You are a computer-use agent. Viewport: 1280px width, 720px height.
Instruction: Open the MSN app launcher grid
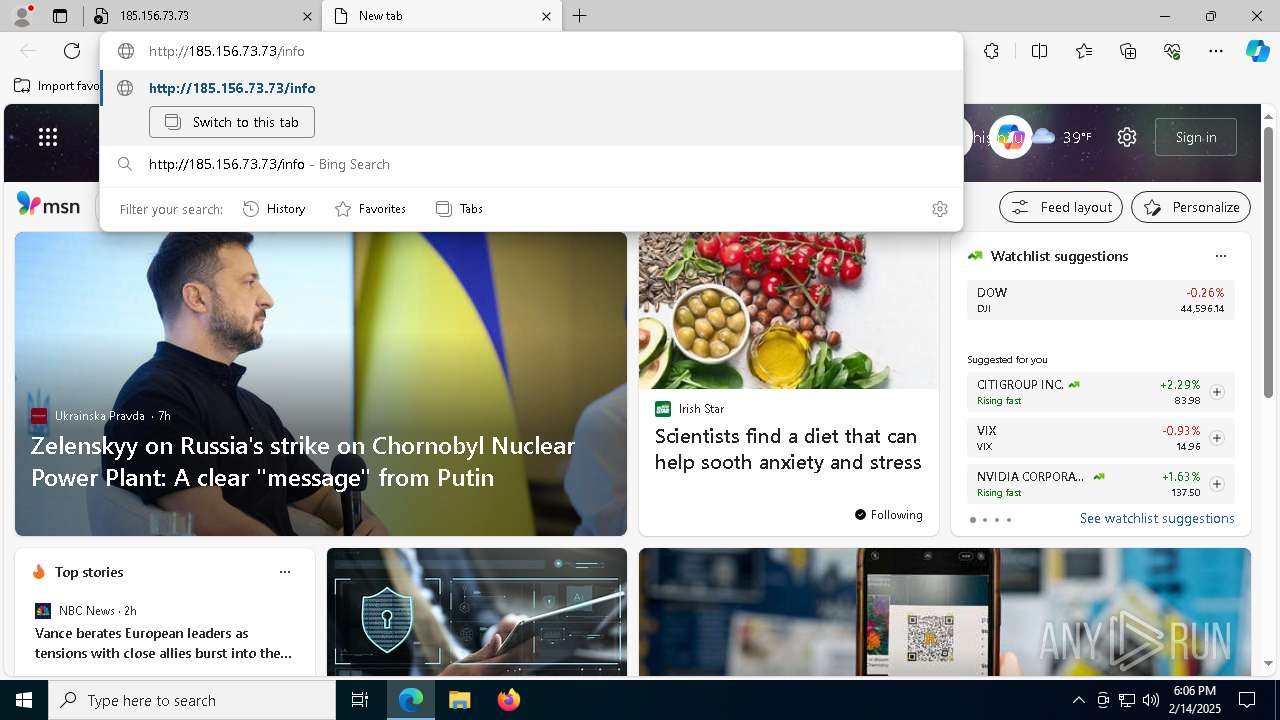click(48, 137)
